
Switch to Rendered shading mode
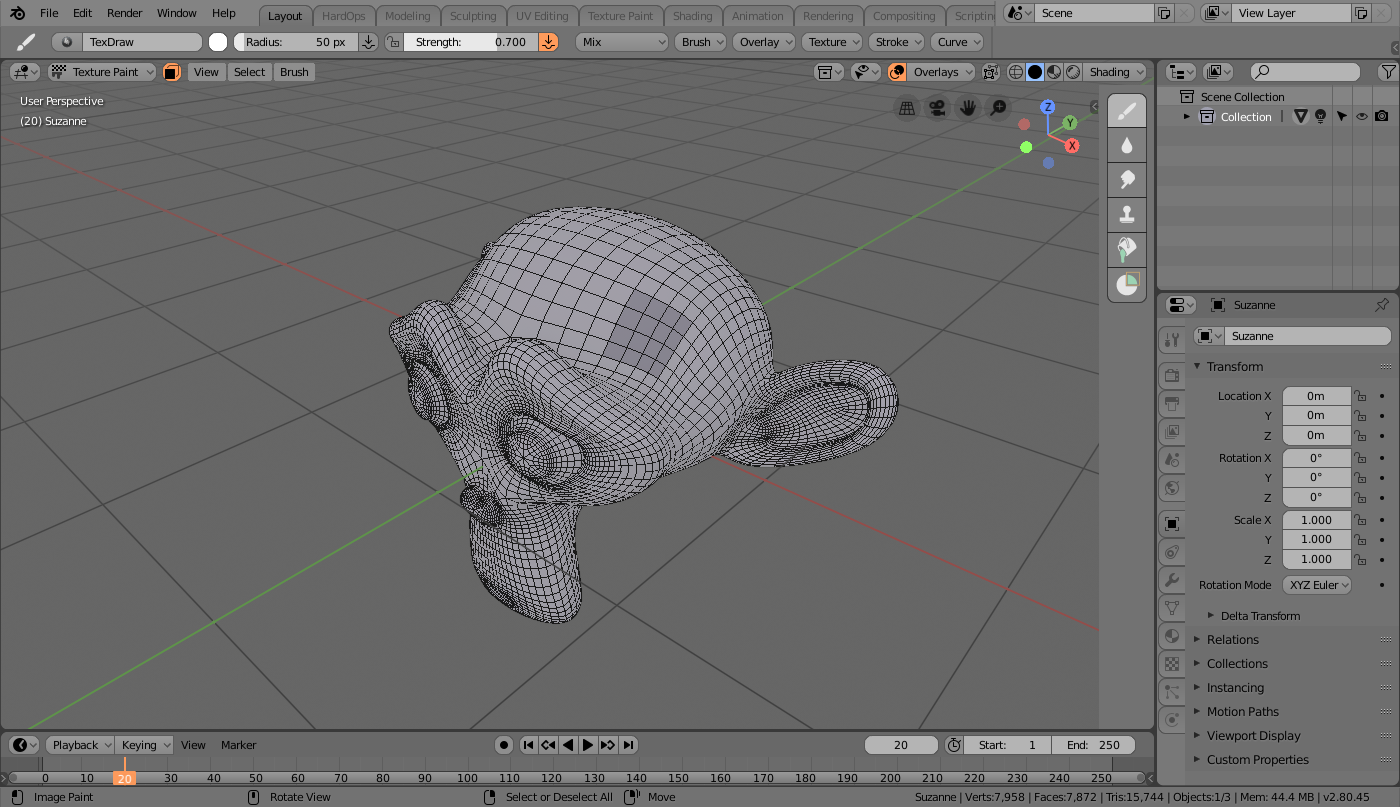pos(1072,72)
